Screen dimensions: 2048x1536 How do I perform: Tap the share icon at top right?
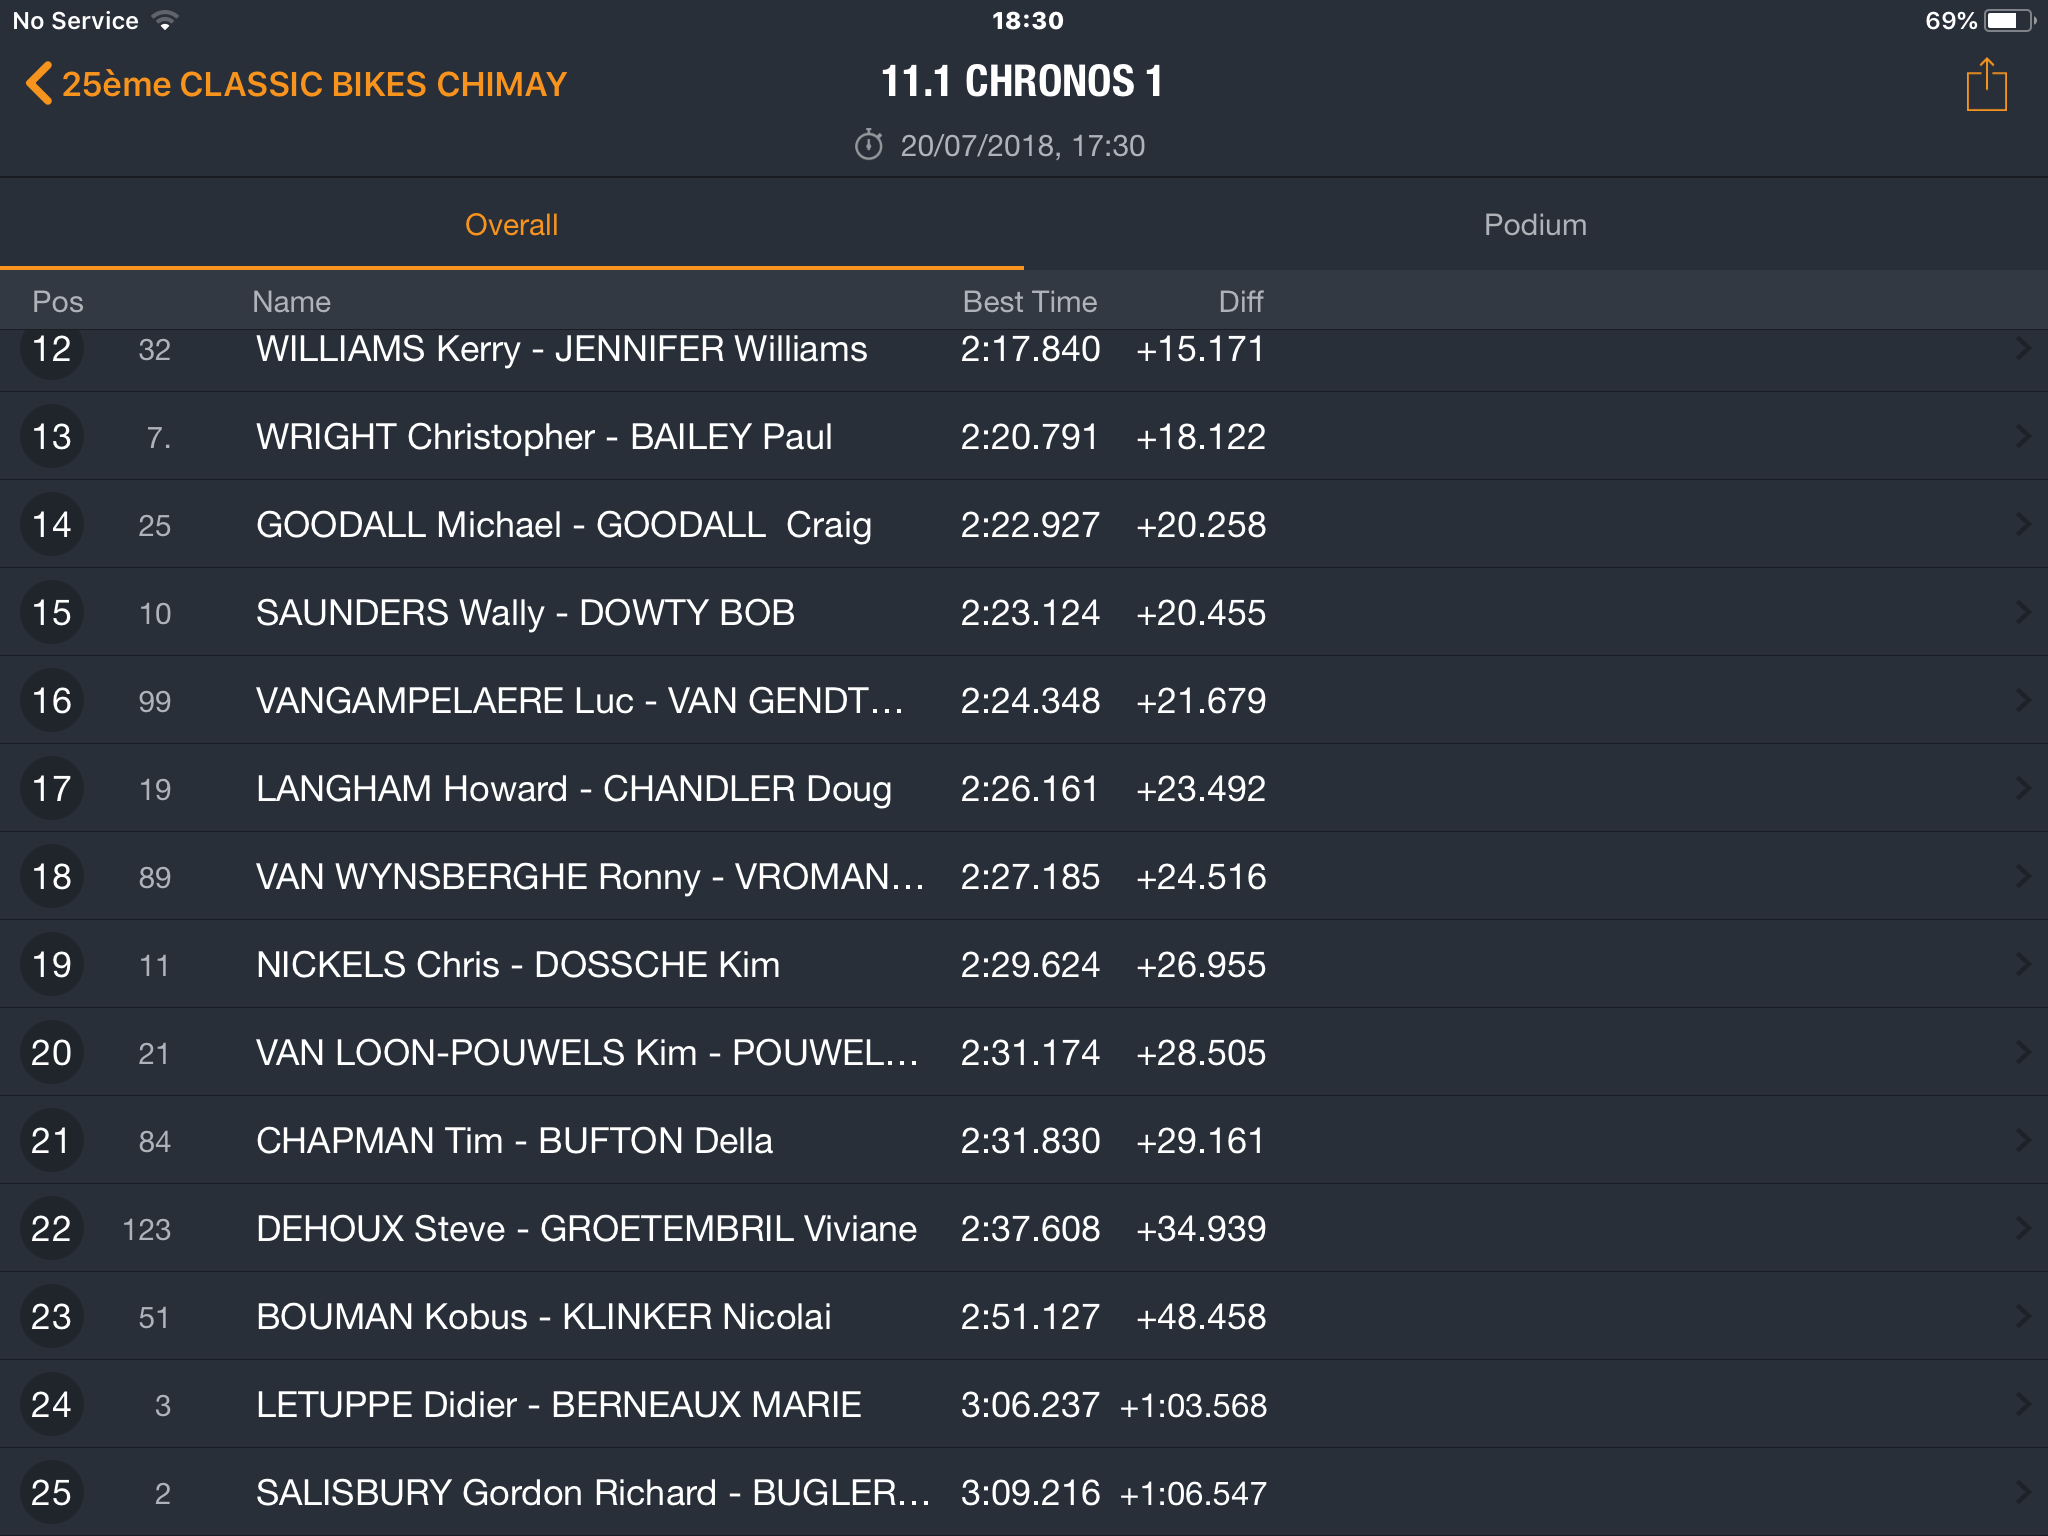pyautogui.click(x=1986, y=85)
